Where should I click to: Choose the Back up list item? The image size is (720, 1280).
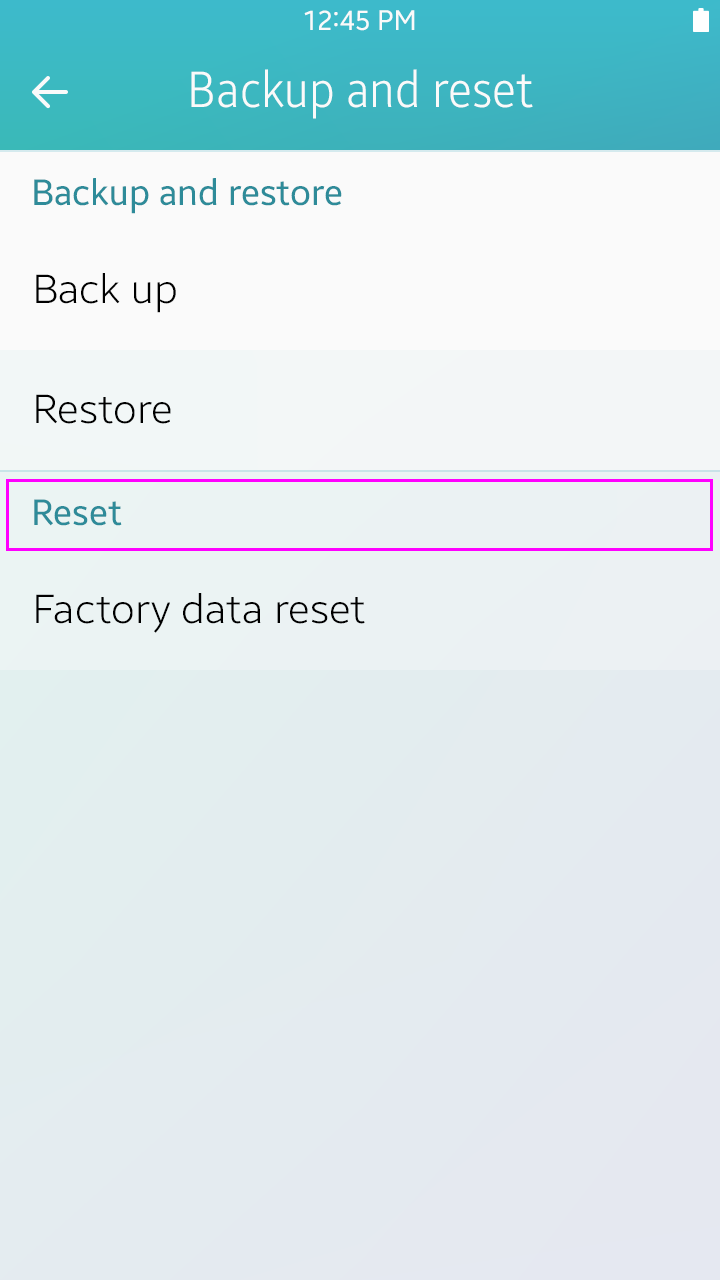(360, 290)
